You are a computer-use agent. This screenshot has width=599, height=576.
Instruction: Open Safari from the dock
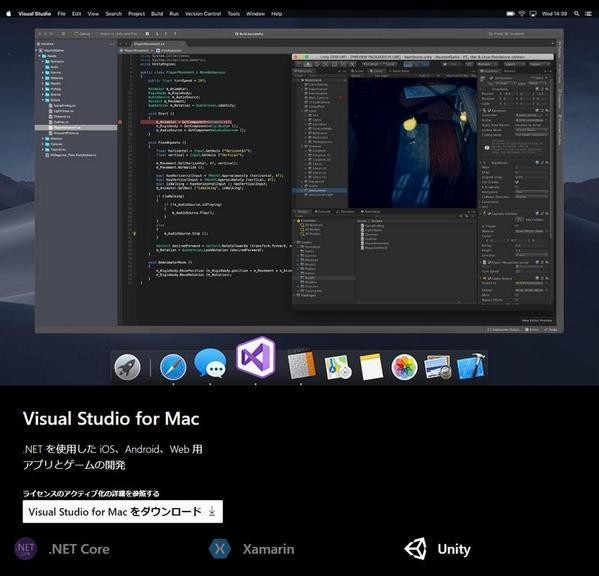(x=173, y=367)
